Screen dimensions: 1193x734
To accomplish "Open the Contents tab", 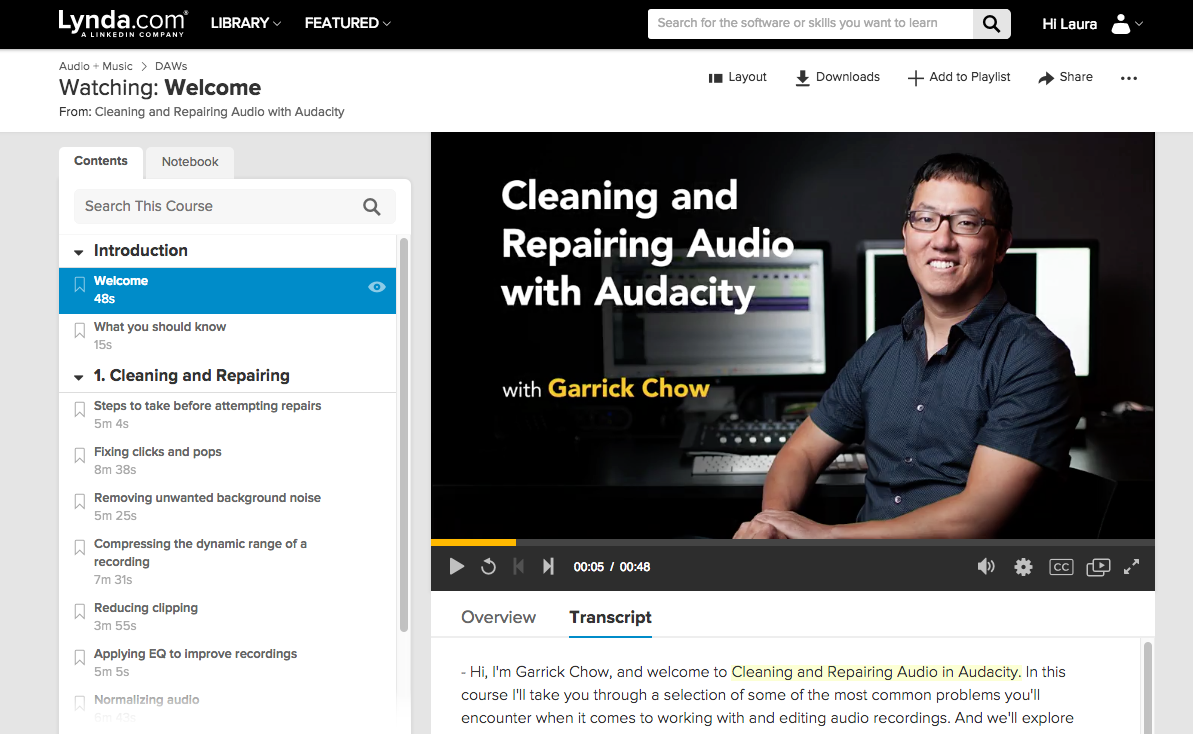I will pyautogui.click(x=100, y=161).
